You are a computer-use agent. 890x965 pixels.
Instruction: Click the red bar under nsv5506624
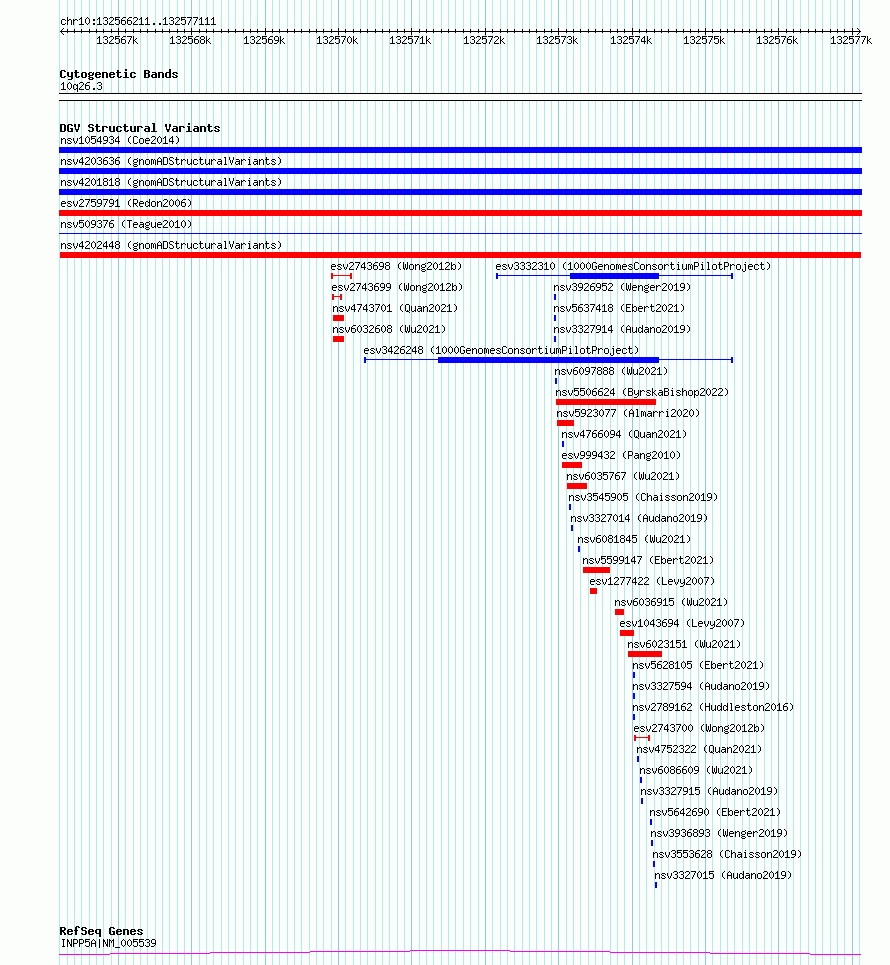(606, 402)
